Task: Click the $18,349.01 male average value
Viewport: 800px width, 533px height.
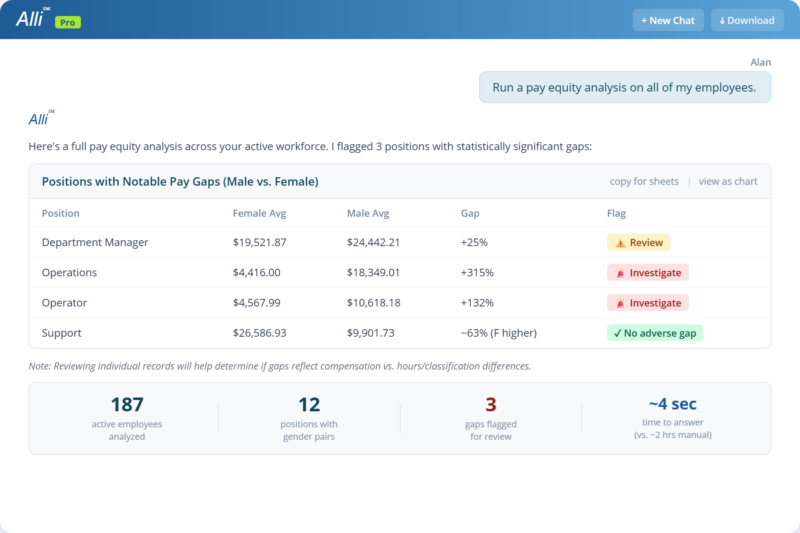Action: point(373,272)
